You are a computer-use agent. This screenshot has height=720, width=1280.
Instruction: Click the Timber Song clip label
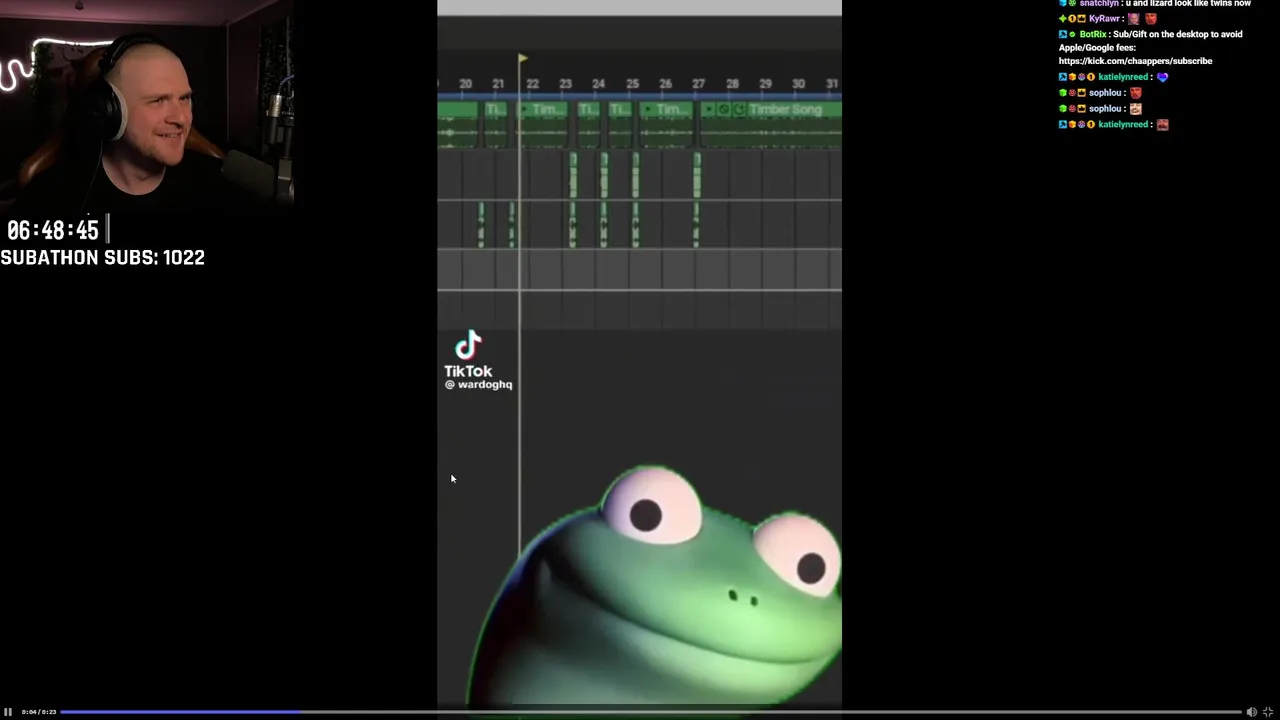click(785, 109)
